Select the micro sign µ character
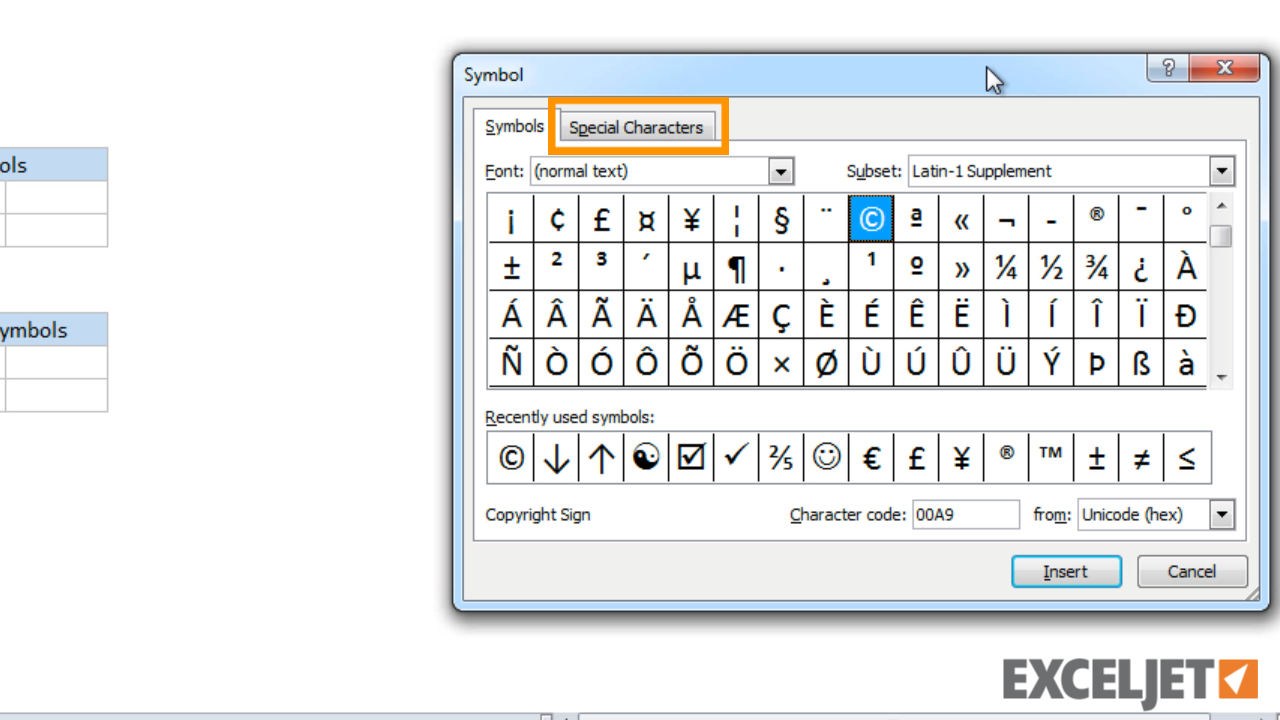Viewport: 1280px width, 720px height. [x=691, y=267]
